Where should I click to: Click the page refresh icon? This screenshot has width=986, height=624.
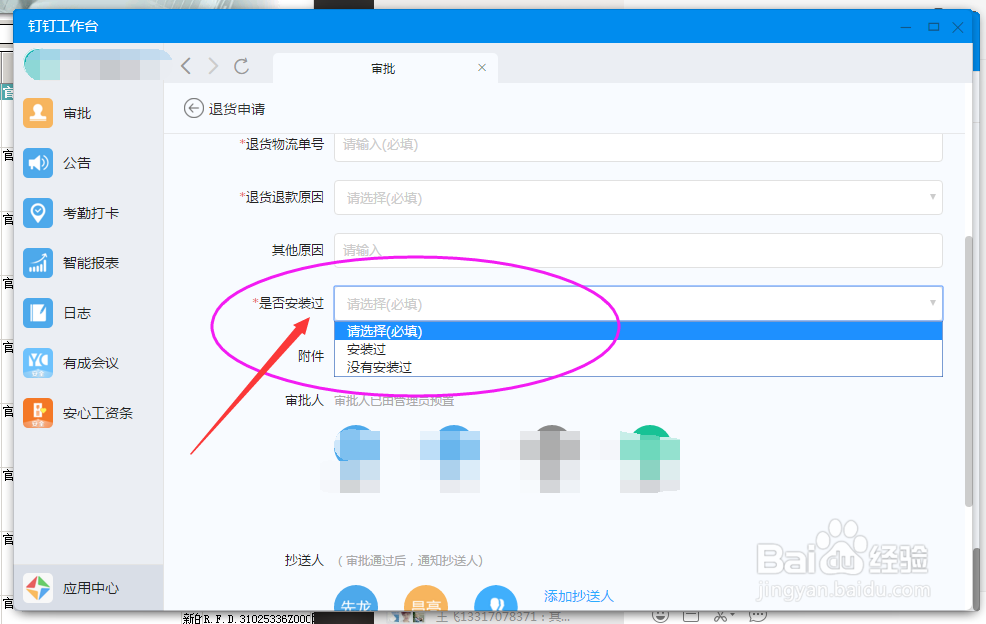[x=241, y=66]
